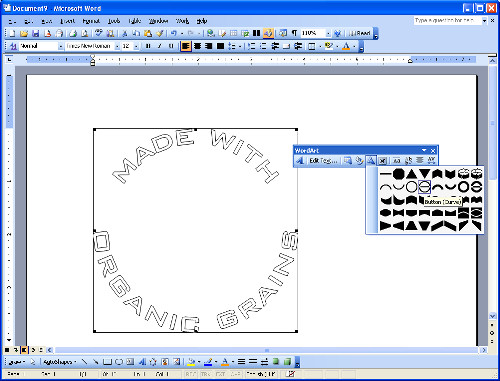The width and height of the screenshot is (500, 381).
Task: Open the Style dropdown showing Normal
Action: tap(61, 46)
